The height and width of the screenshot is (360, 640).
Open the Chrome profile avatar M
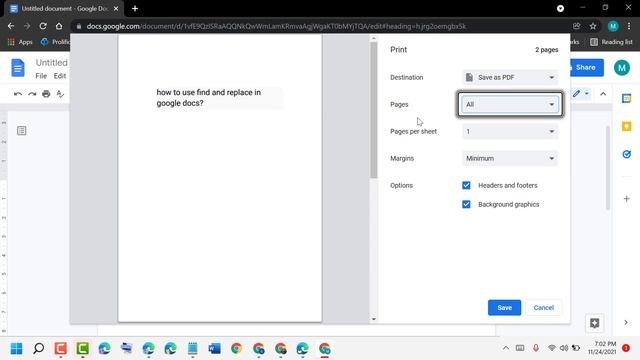tap(613, 26)
